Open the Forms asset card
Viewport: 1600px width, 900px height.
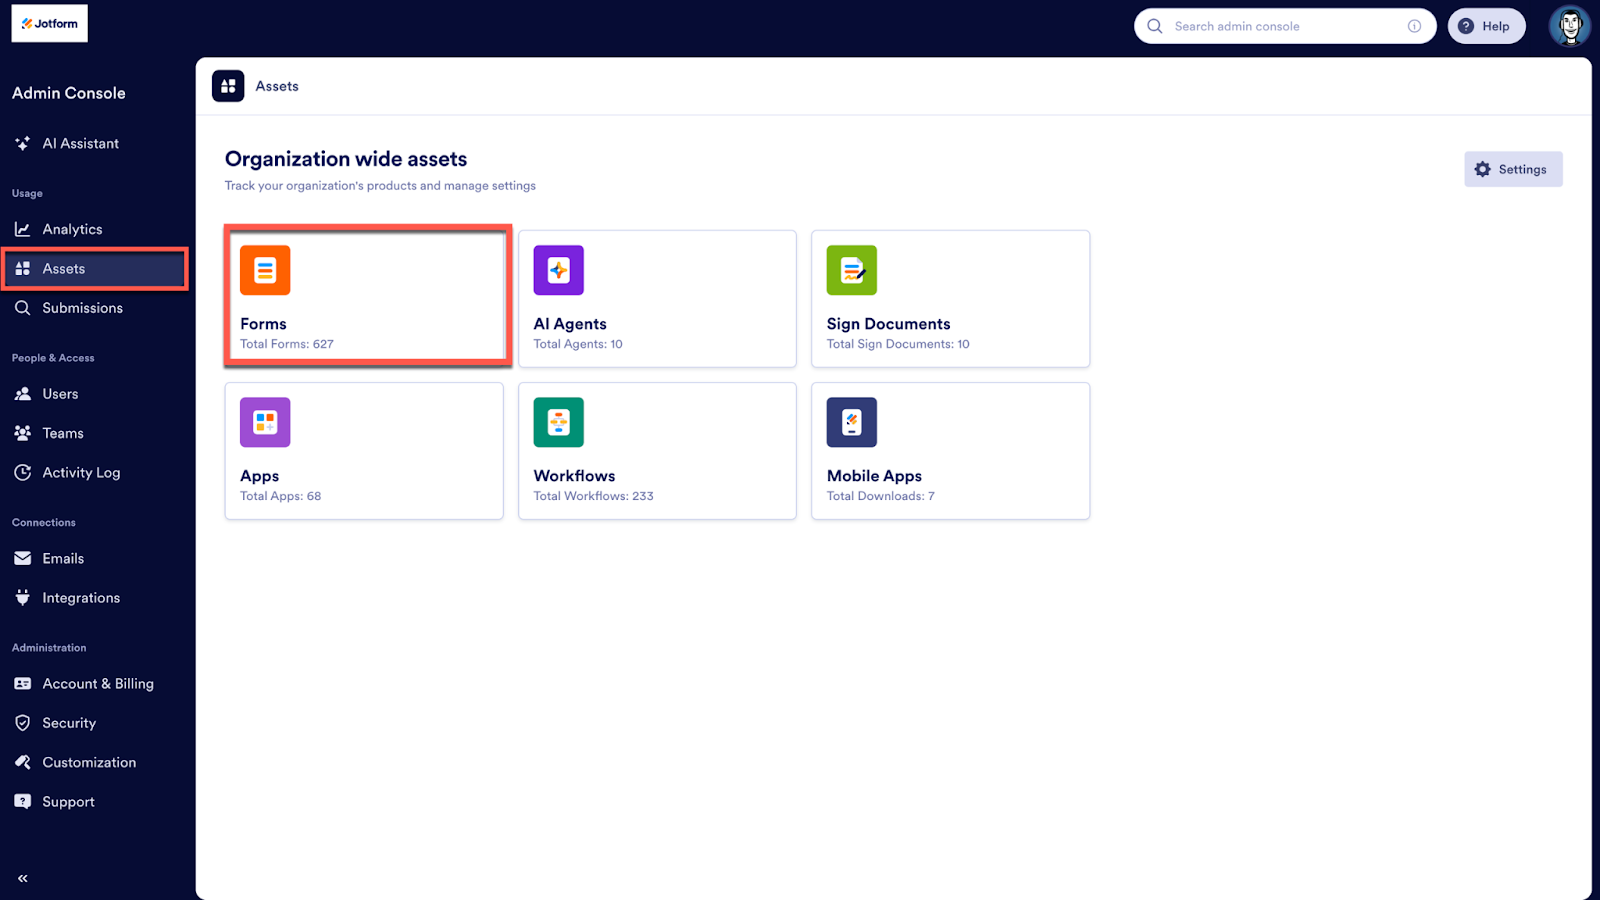(366, 296)
